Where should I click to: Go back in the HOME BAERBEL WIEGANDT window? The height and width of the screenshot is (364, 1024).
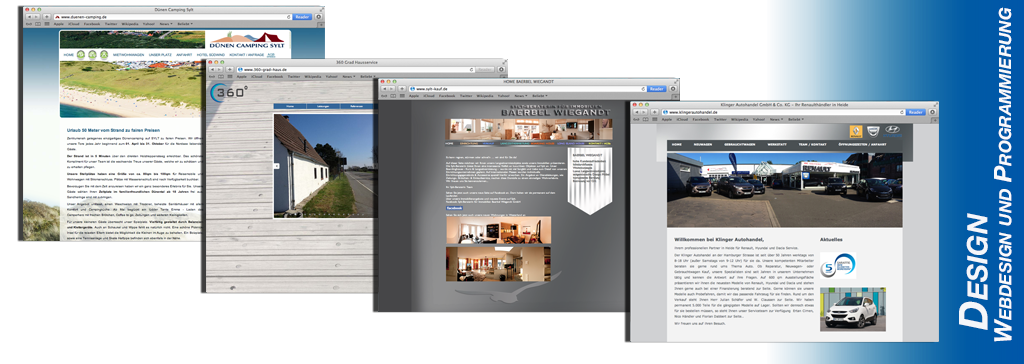point(385,89)
